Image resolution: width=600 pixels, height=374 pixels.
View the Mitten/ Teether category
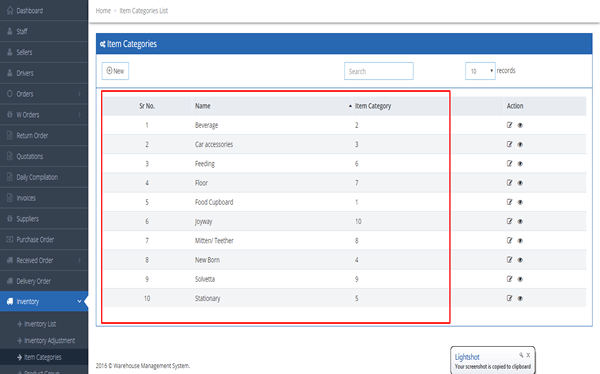[x=520, y=240]
